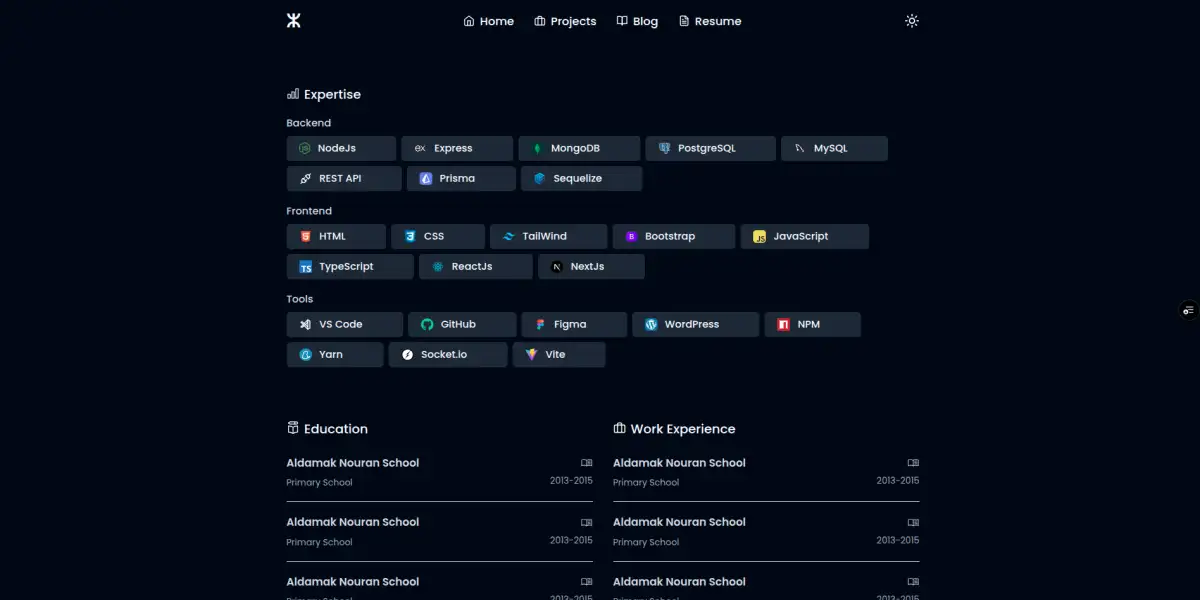Click the Backend category label
The width and height of the screenshot is (1200, 600).
[308, 123]
